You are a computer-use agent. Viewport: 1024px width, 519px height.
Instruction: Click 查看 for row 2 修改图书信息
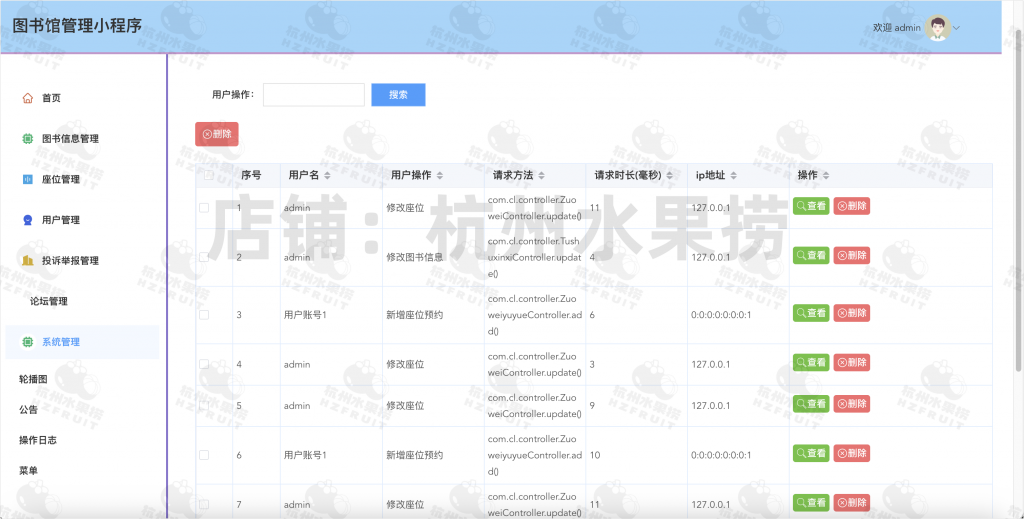point(811,255)
